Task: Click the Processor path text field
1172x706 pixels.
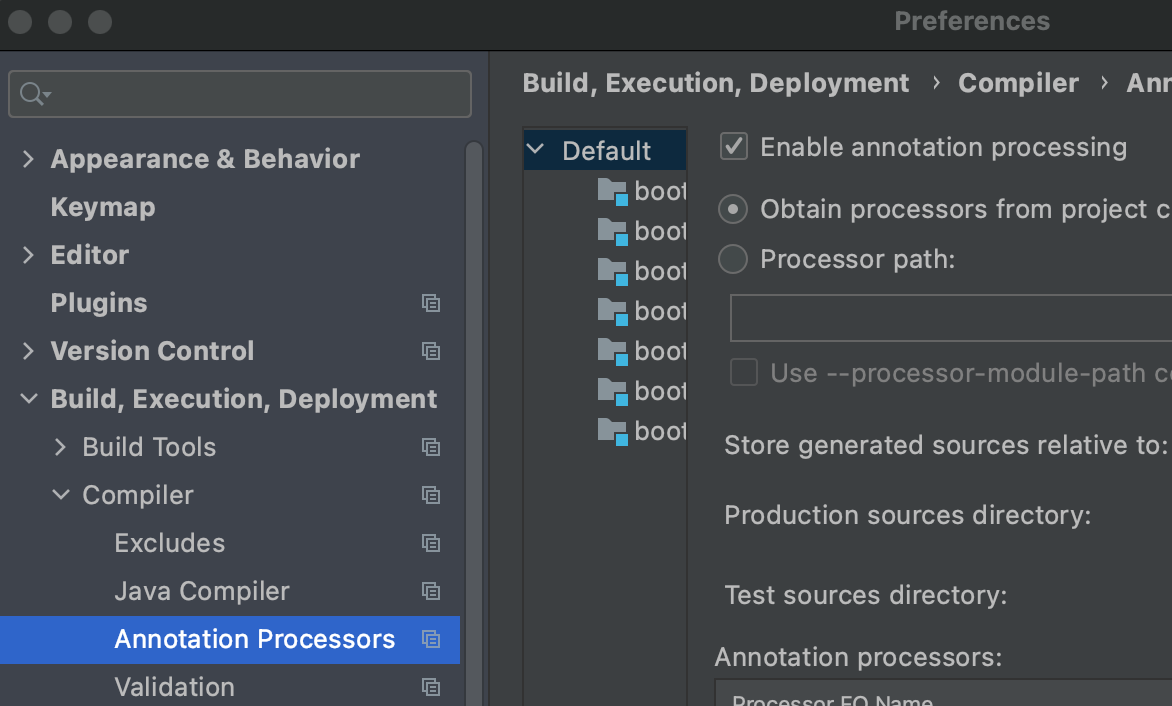Action: click(950, 318)
